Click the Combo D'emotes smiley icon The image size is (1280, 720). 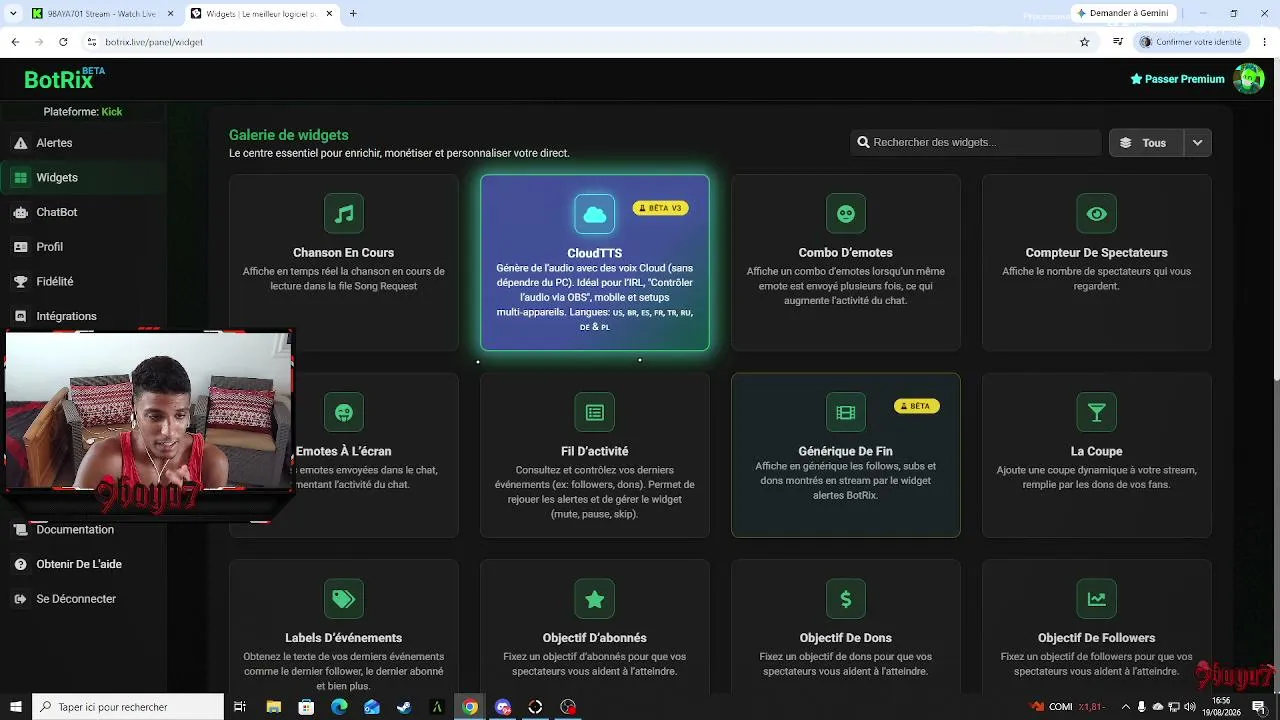(846, 213)
